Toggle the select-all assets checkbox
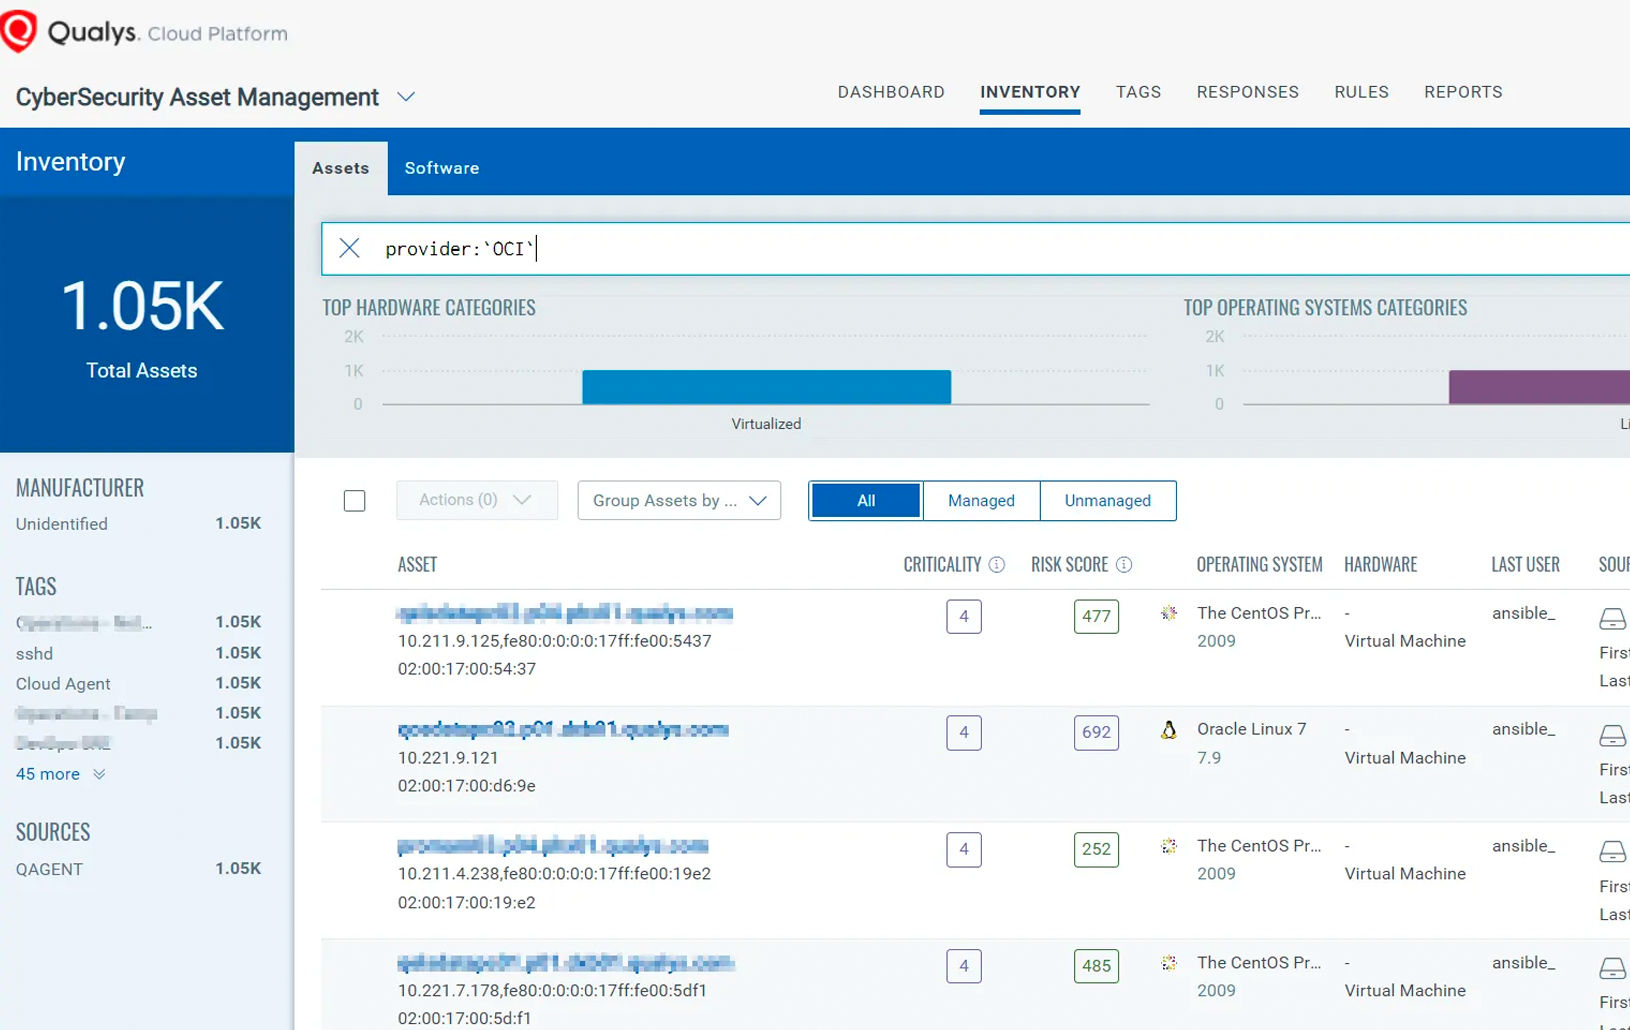1630x1030 pixels. [354, 500]
